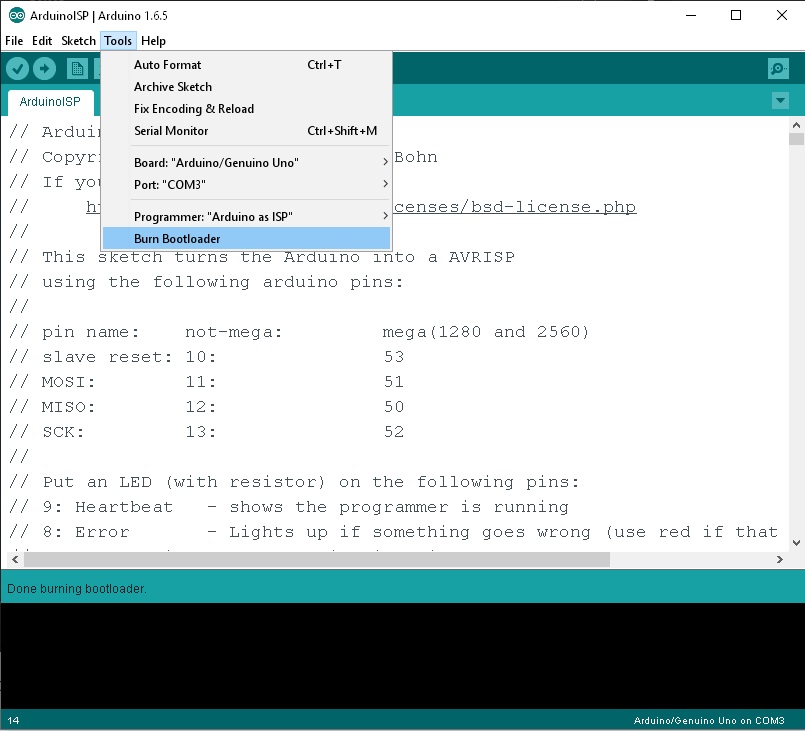Click the Arduino logo in title bar
Screen dimensions: 805x731
click(x=17, y=15)
